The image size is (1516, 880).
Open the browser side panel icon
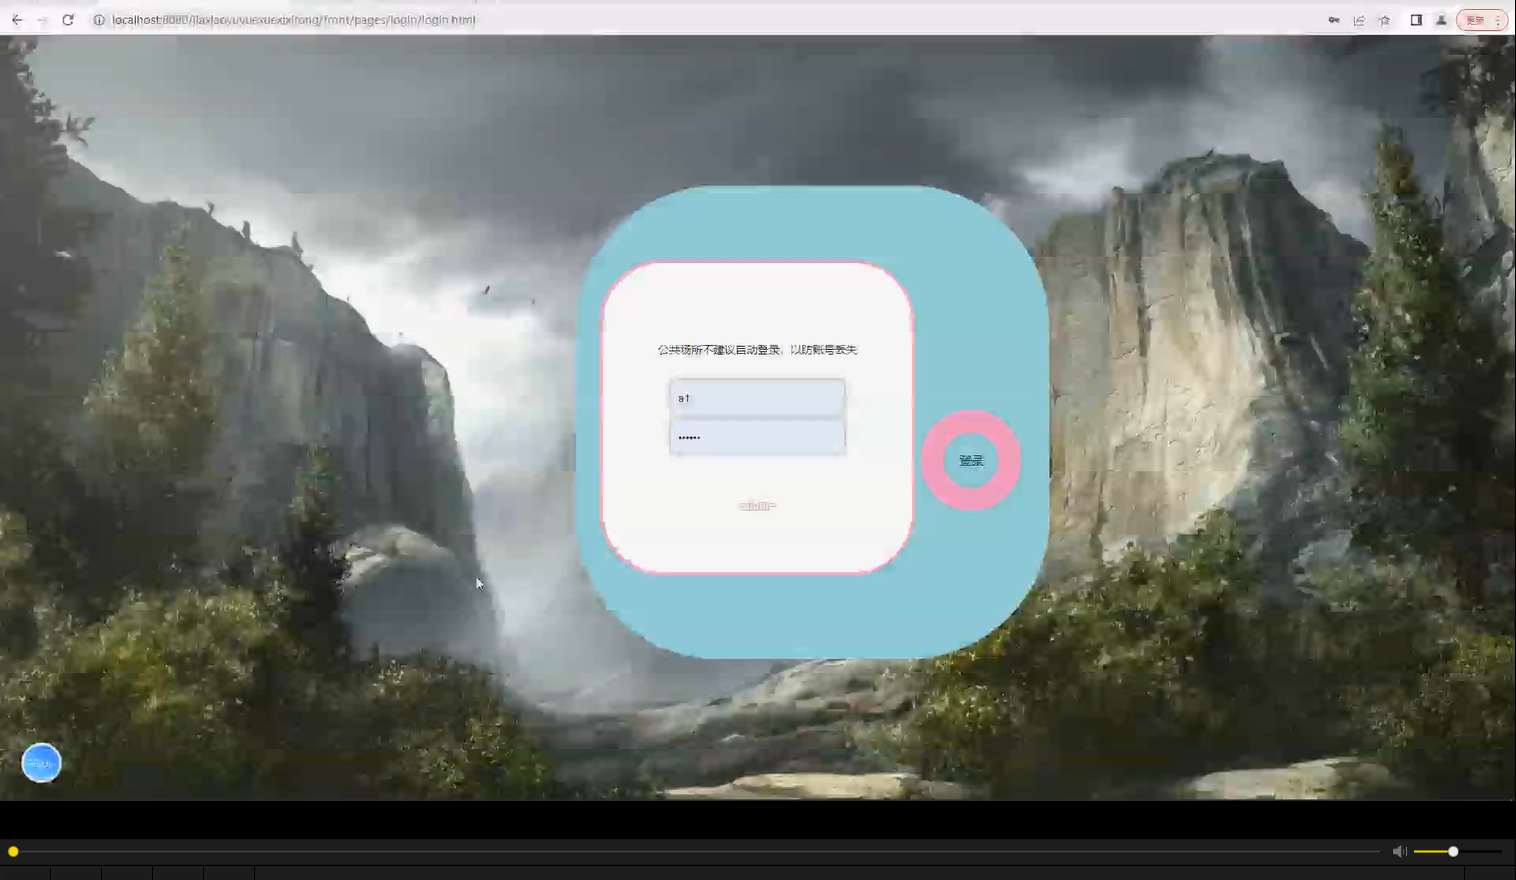click(x=1416, y=20)
